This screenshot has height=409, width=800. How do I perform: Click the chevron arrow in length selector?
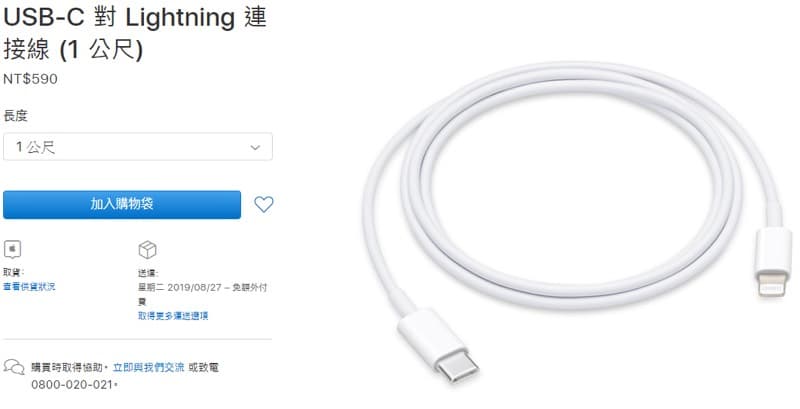pyautogui.click(x=255, y=148)
